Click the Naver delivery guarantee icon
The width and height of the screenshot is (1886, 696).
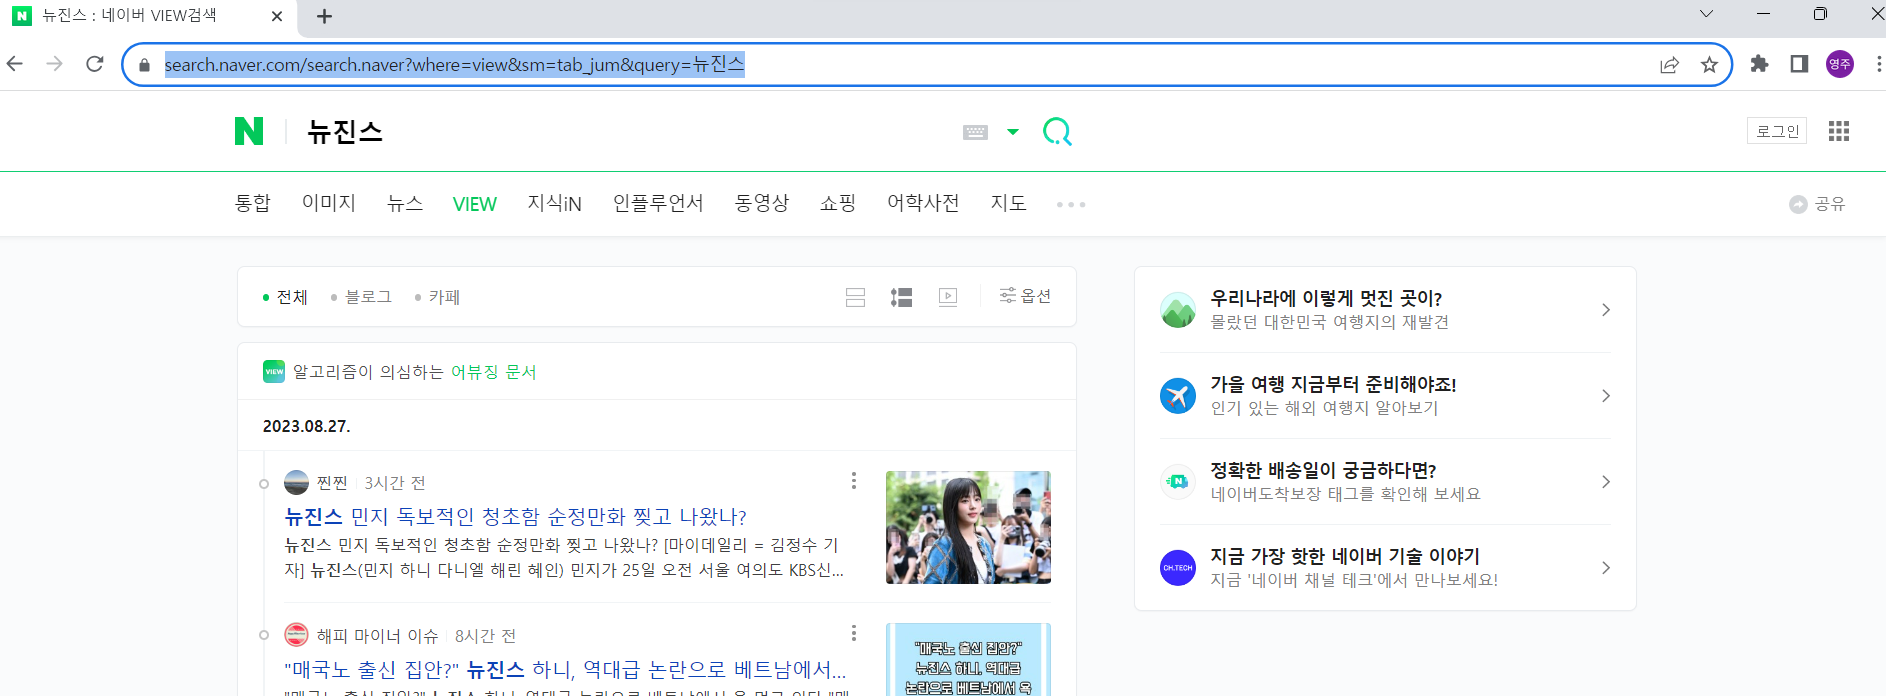tap(1178, 482)
